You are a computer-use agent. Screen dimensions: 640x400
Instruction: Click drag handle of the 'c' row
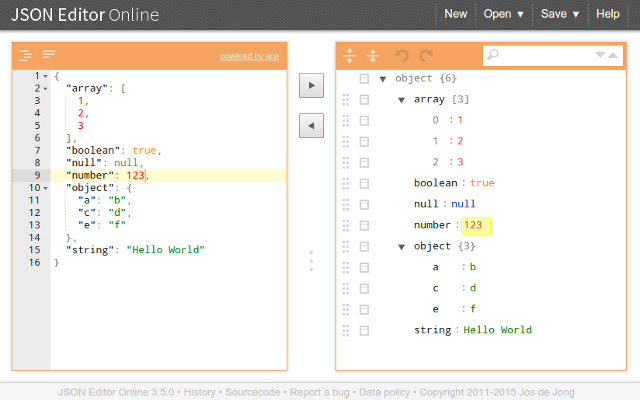point(346,289)
